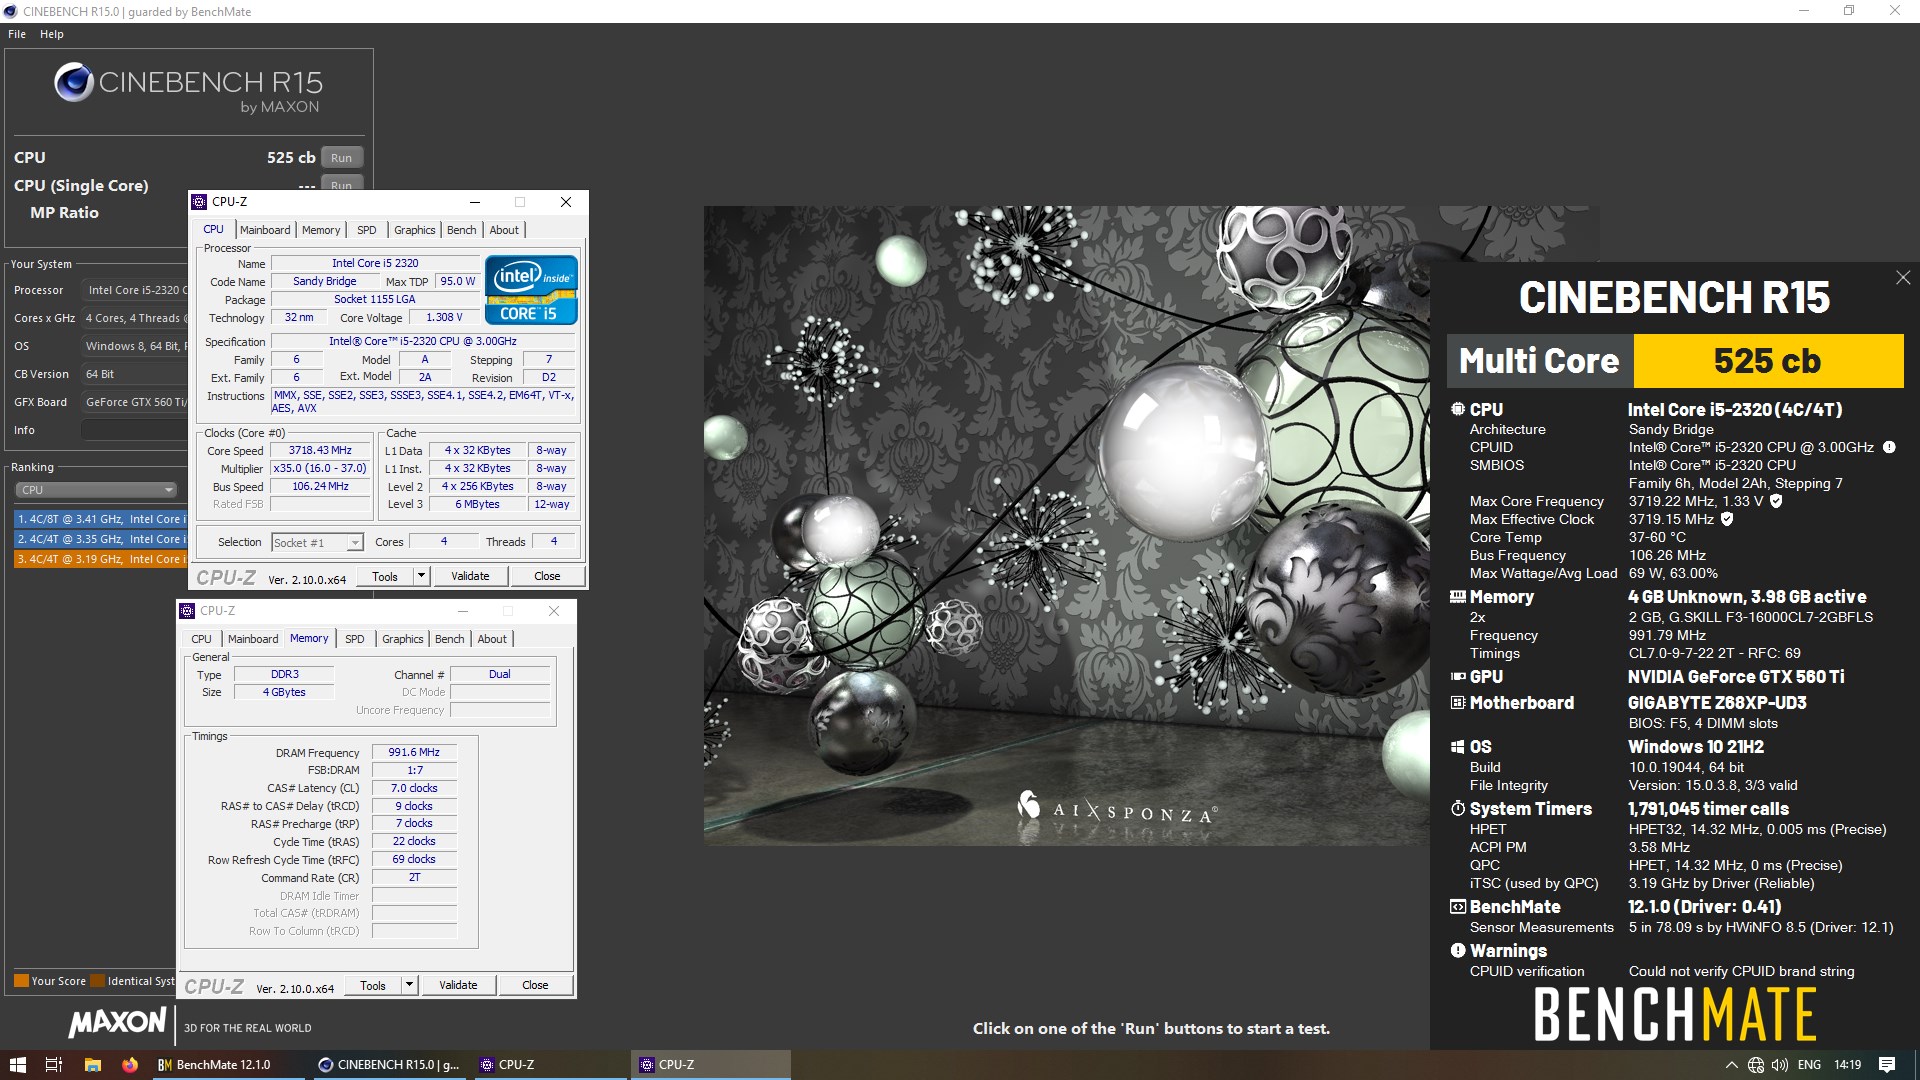Click the Windows OS icon in BenchMate panel
This screenshot has height=1080, width=1920.
click(1458, 747)
